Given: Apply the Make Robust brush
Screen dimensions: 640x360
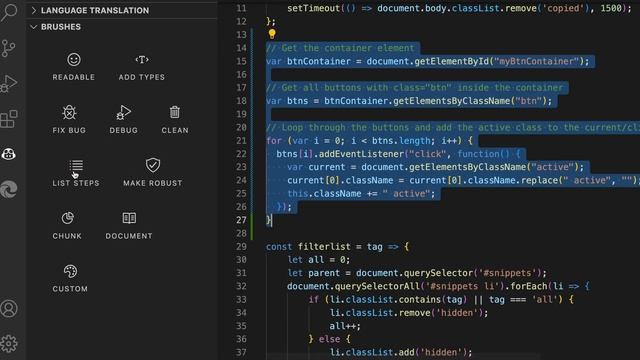Looking at the screenshot, I should click(153, 173).
